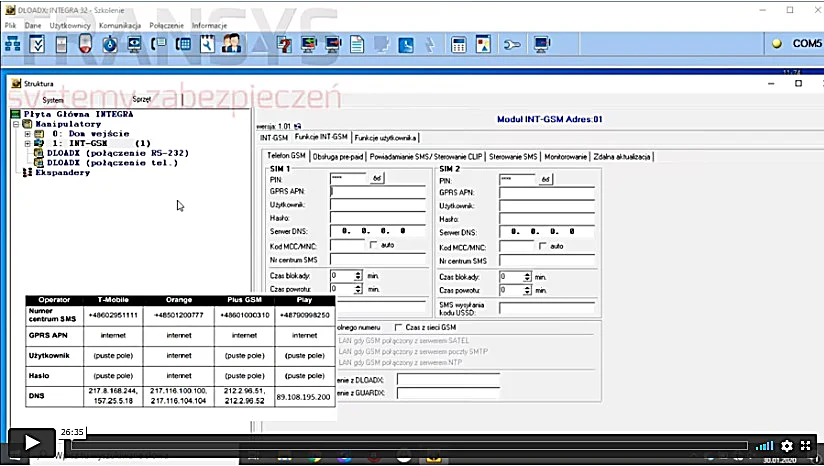Image resolution: width=824 pixels, height=466 pixels.
Task: Click the phone with message toolbar icon
Action: click(x=159, y=44)
